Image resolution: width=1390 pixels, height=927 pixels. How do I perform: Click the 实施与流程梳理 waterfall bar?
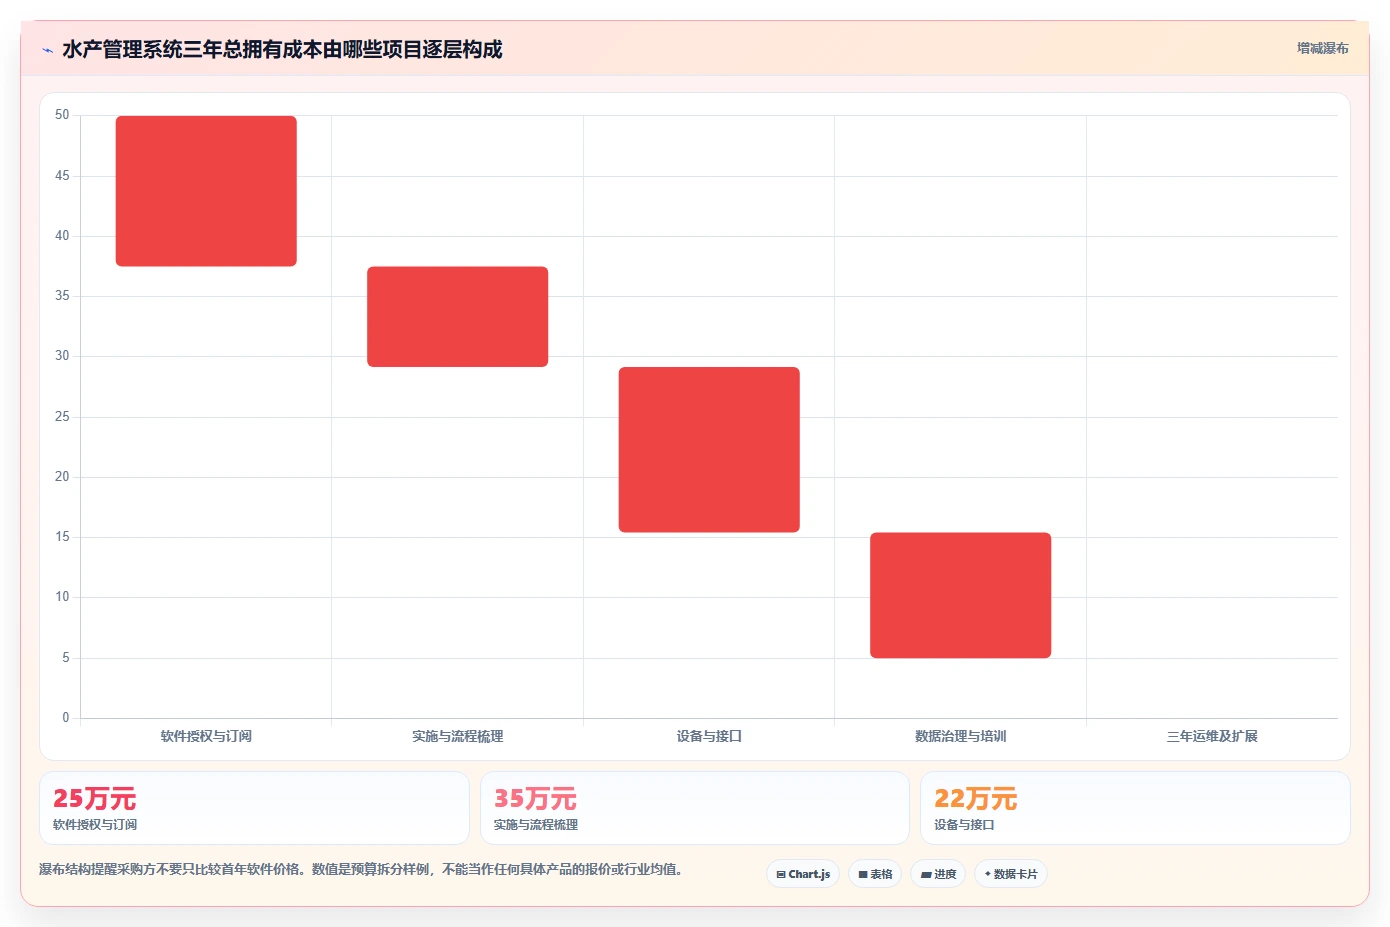pyautogui.click(x=458, y=317)
